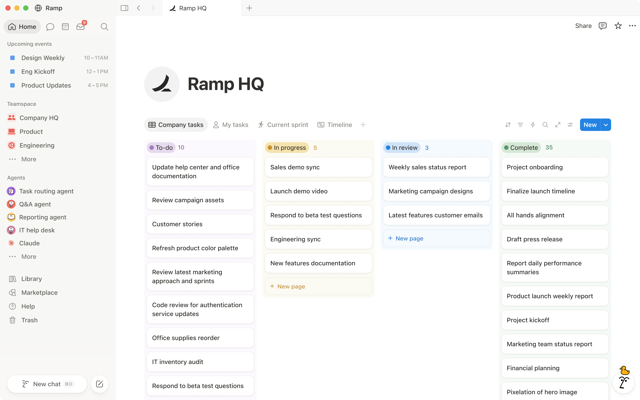The width and height of the screenshot is (640, 400).
Task: Click the blue New button
Action: tap(590, 125)
